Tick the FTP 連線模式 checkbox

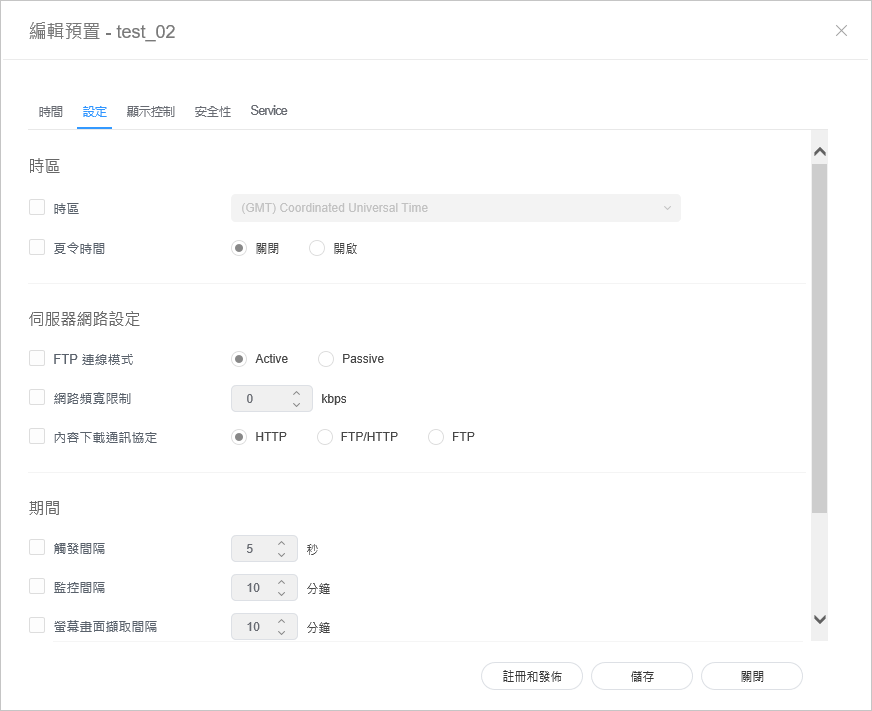point(37,358)
